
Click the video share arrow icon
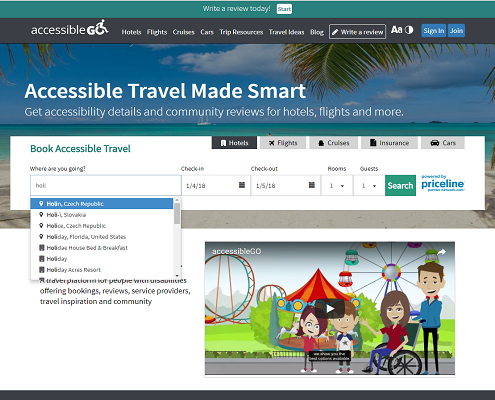pos(441,252)
